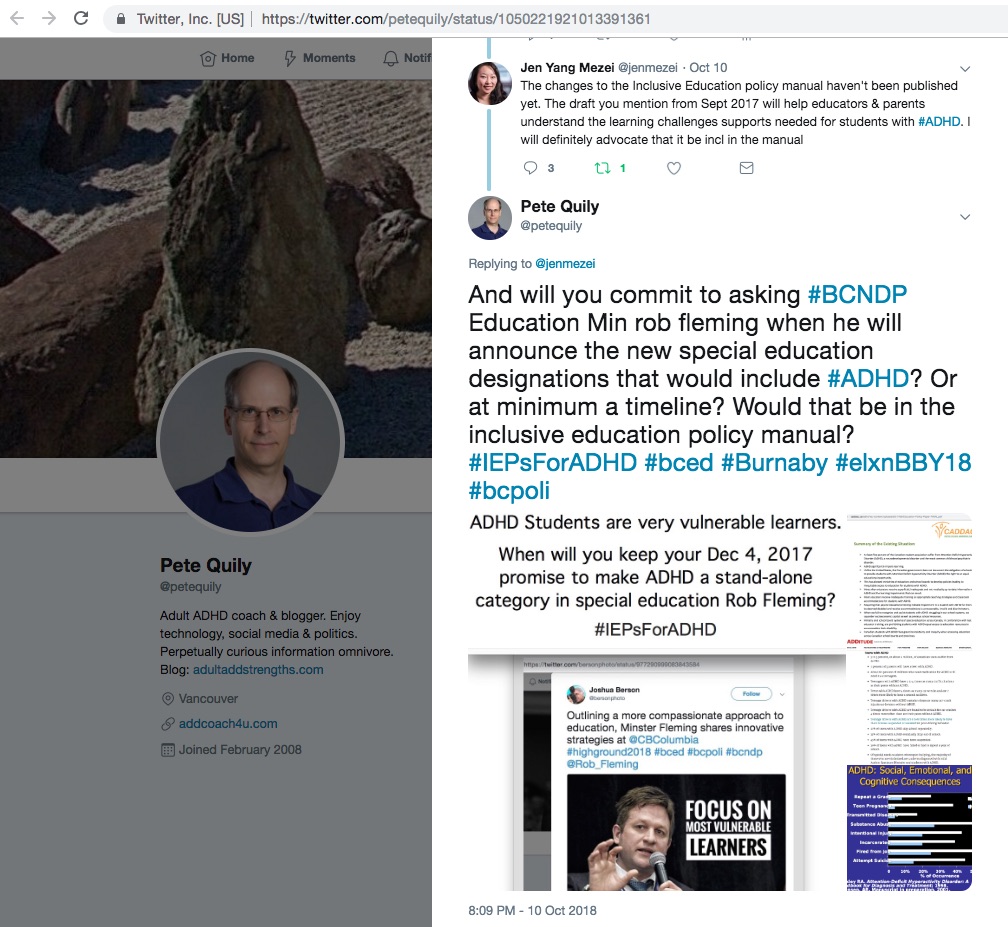Image resolution: width=1008 pixels, height=927 pixels.
Task: Click the #IEPsForADHD hashtag in the tweet
Action: tap(552, 462)
